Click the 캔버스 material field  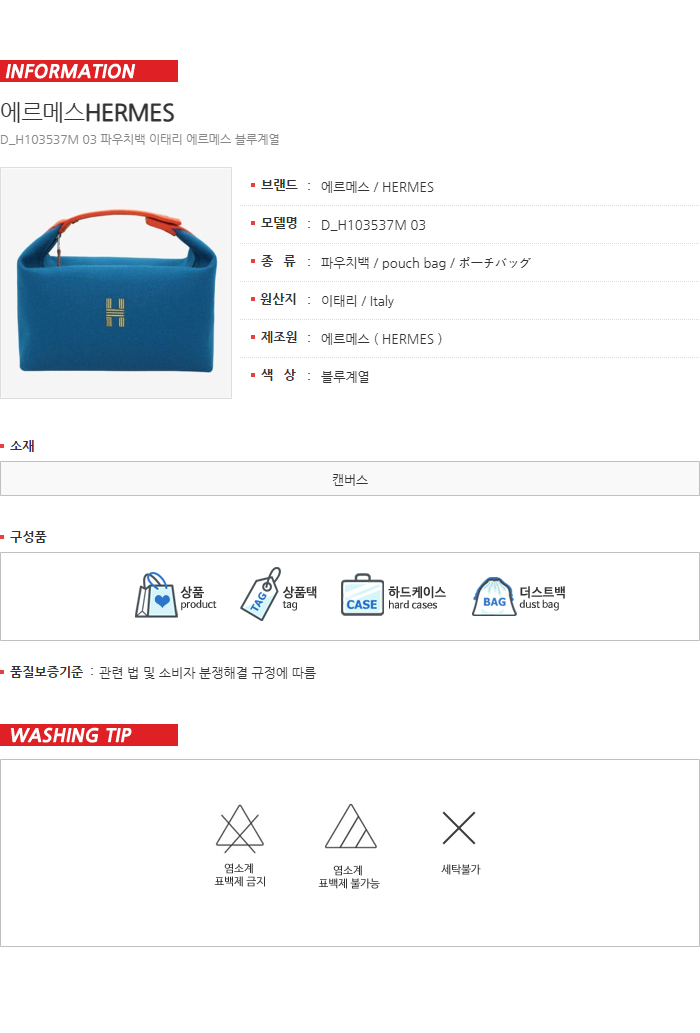pos(350,479)
